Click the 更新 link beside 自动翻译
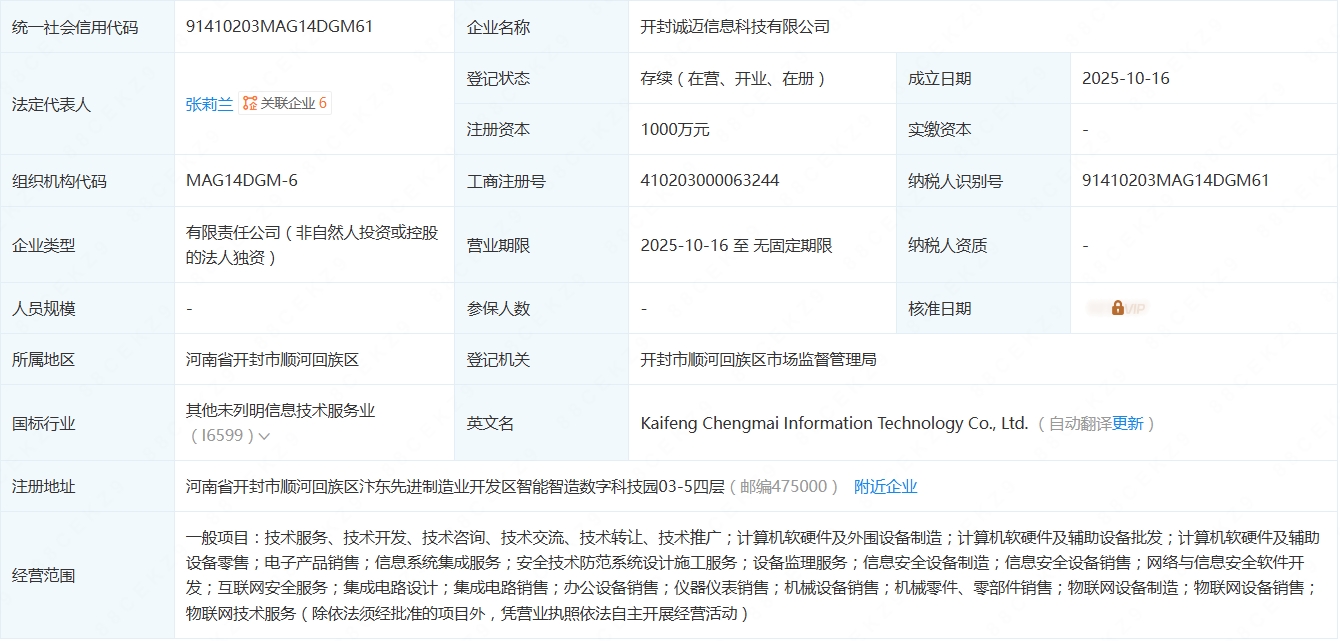Viewport: 1340px width, 641px height. (1127, 423)
